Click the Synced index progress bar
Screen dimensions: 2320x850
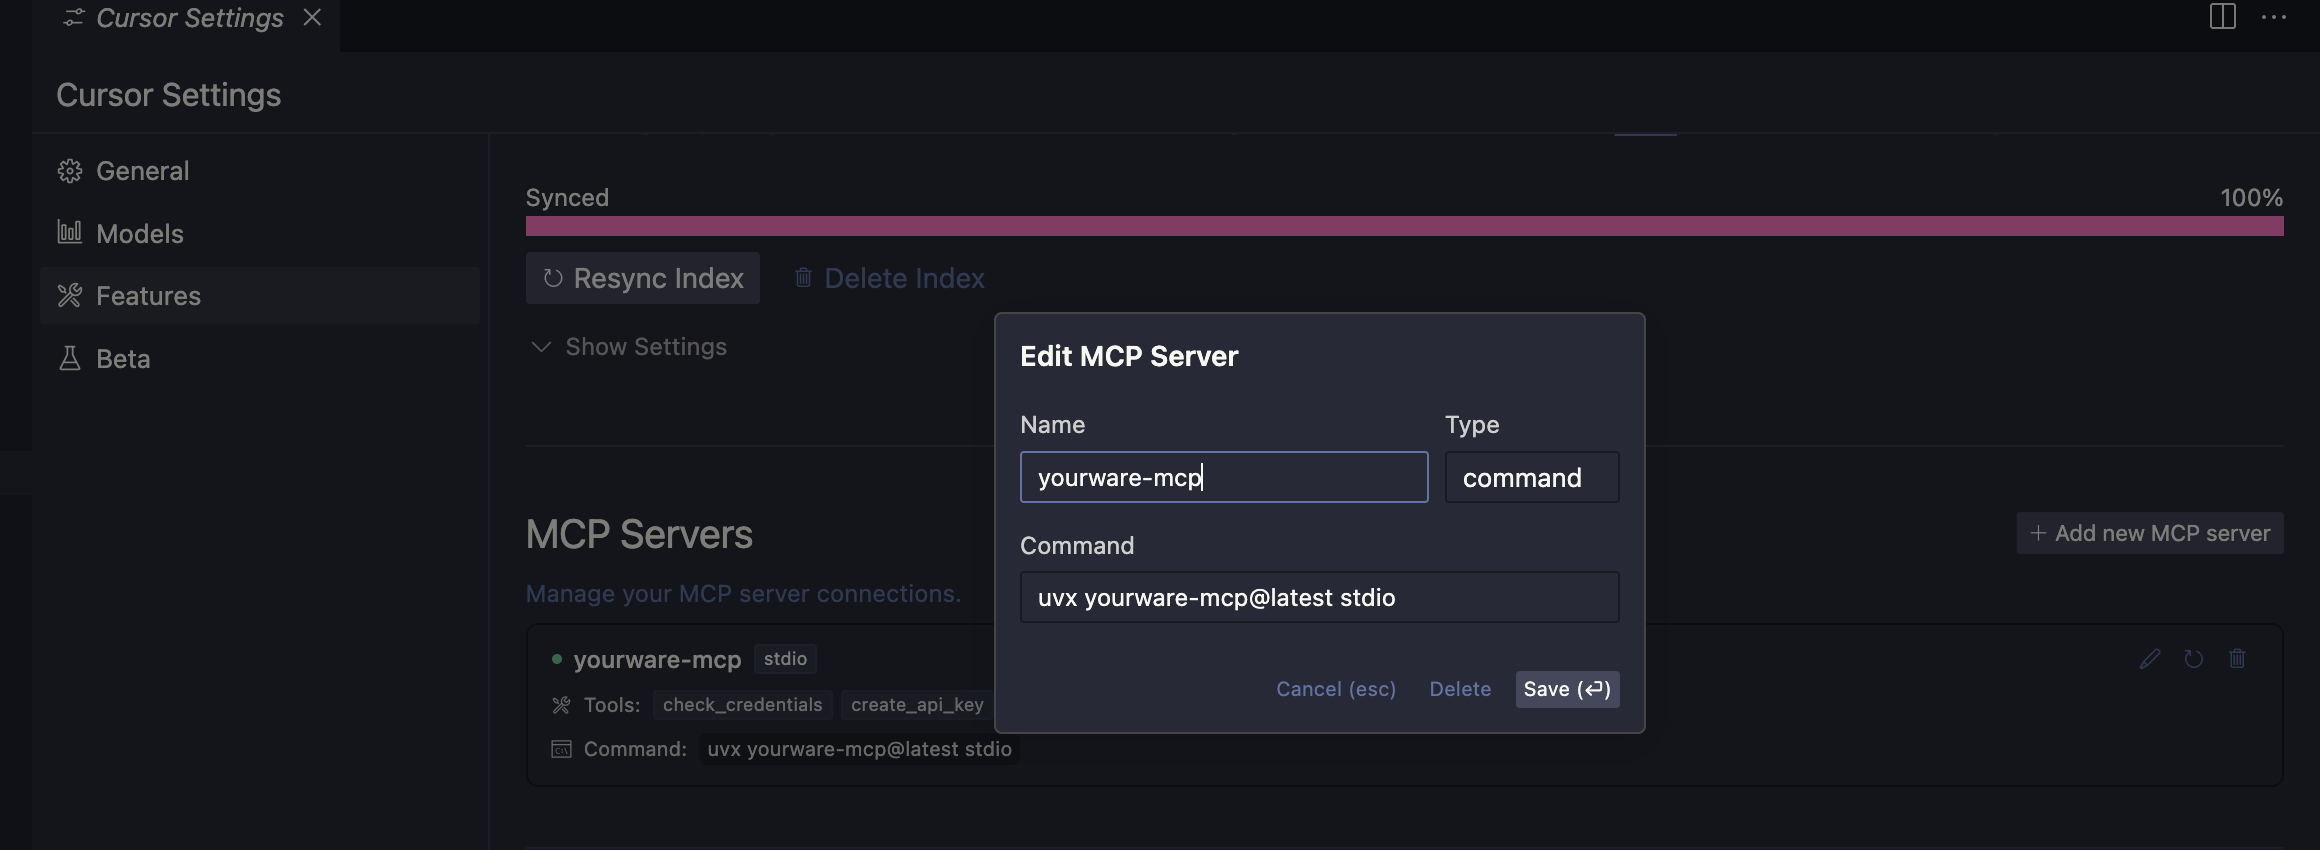pyautogui.click(x=1404, y=226)
